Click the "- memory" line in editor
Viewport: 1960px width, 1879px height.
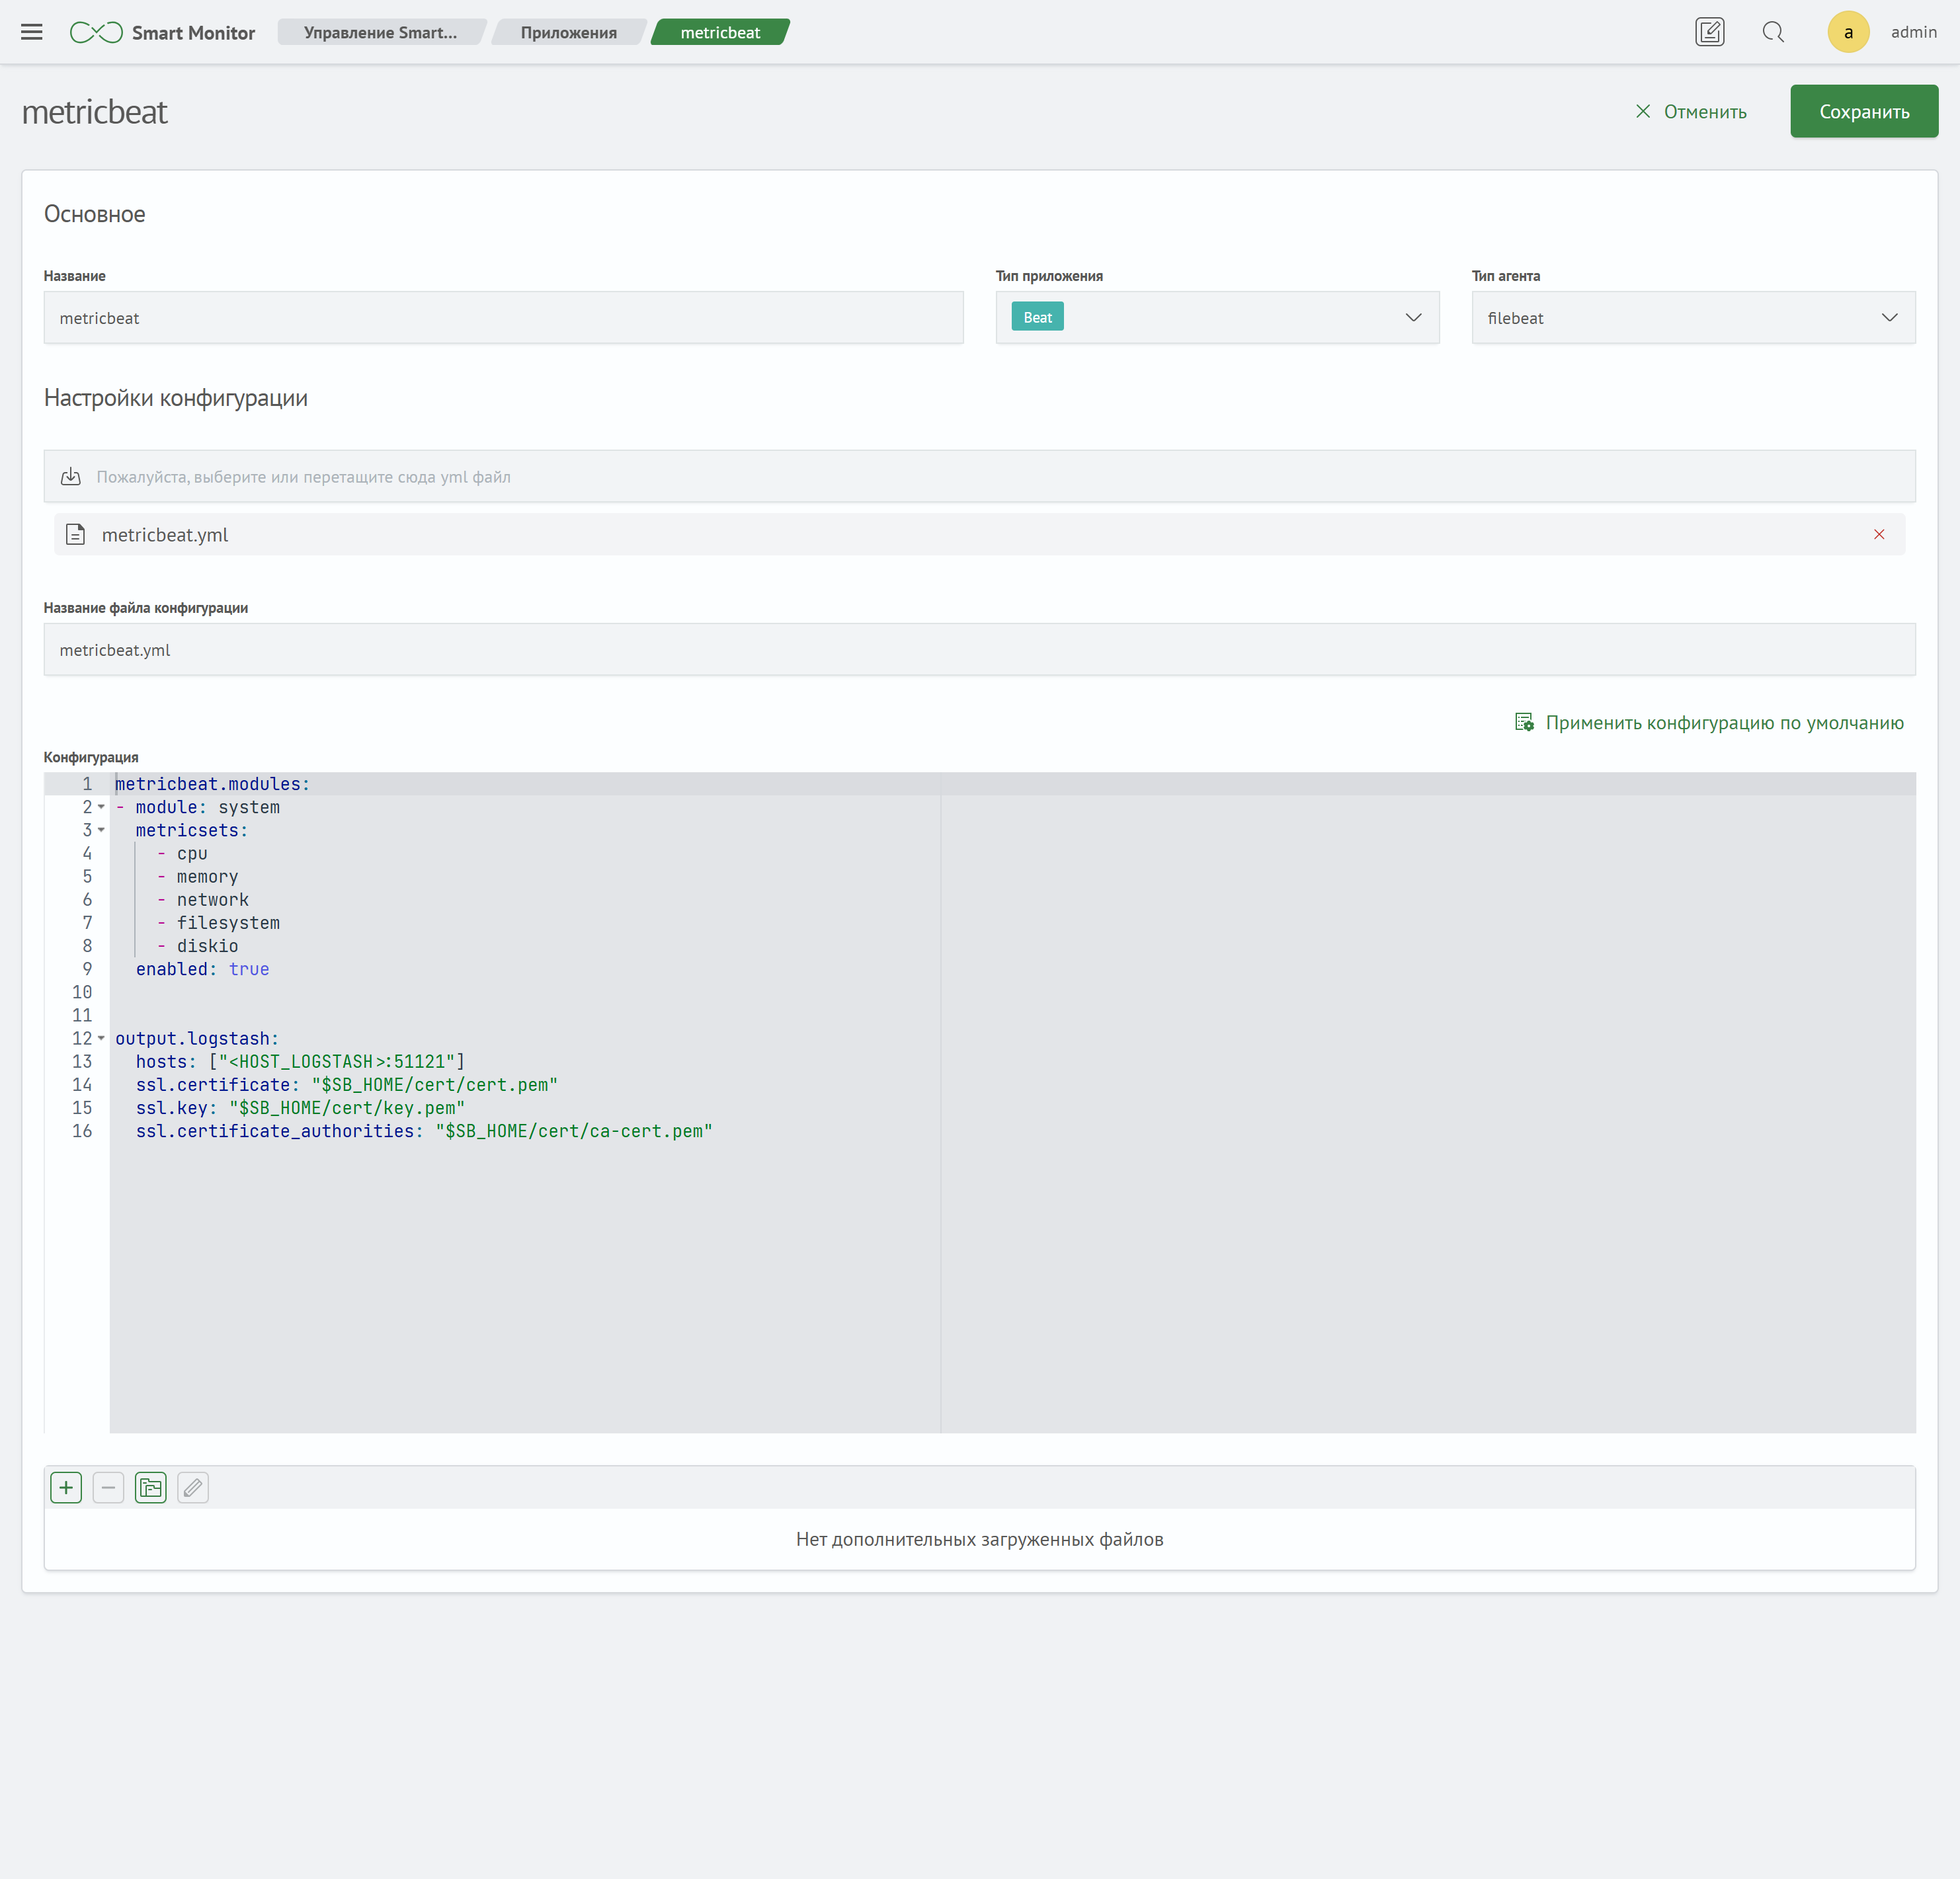point(197,876)
